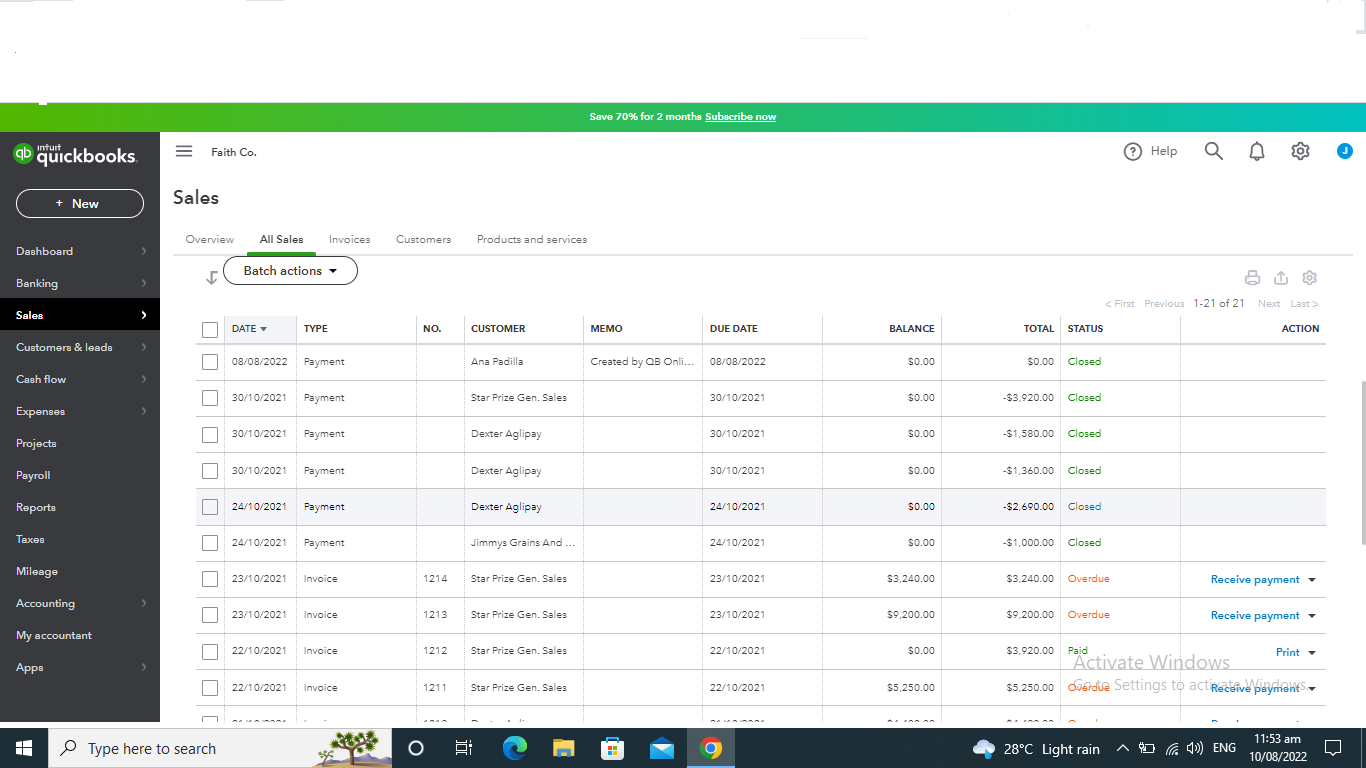
Task: Open Projects in the sidebar
Action: point(36,443)
